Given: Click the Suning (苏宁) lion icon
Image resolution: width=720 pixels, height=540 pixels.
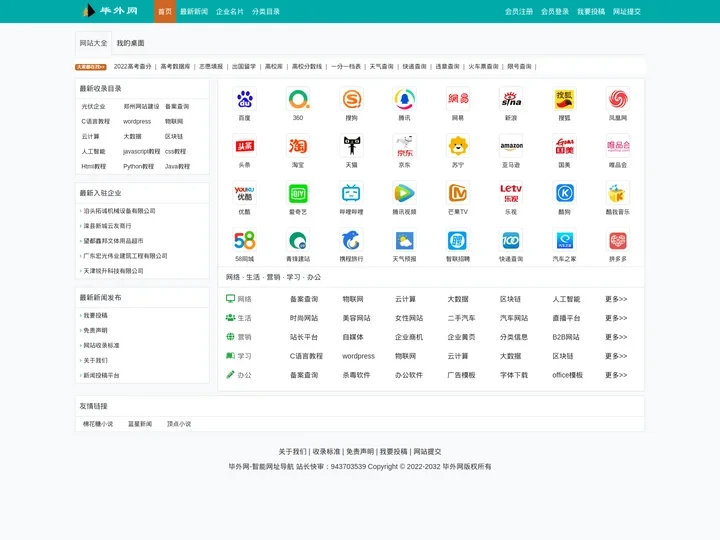Looking at the screenshot, I should click(458, 146).
